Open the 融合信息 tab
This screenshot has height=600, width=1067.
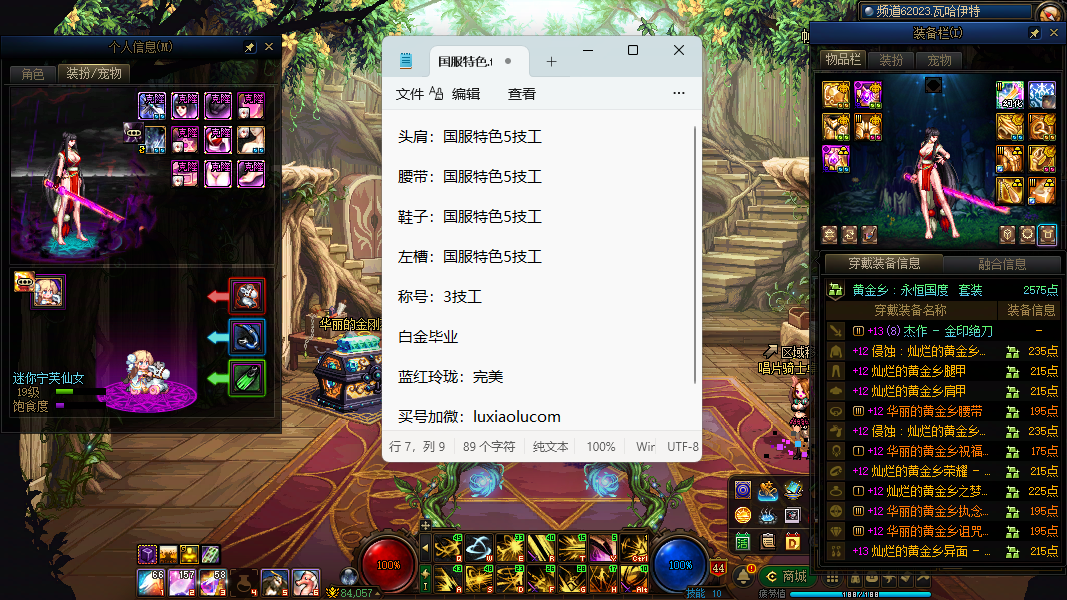coord(1001,264)
